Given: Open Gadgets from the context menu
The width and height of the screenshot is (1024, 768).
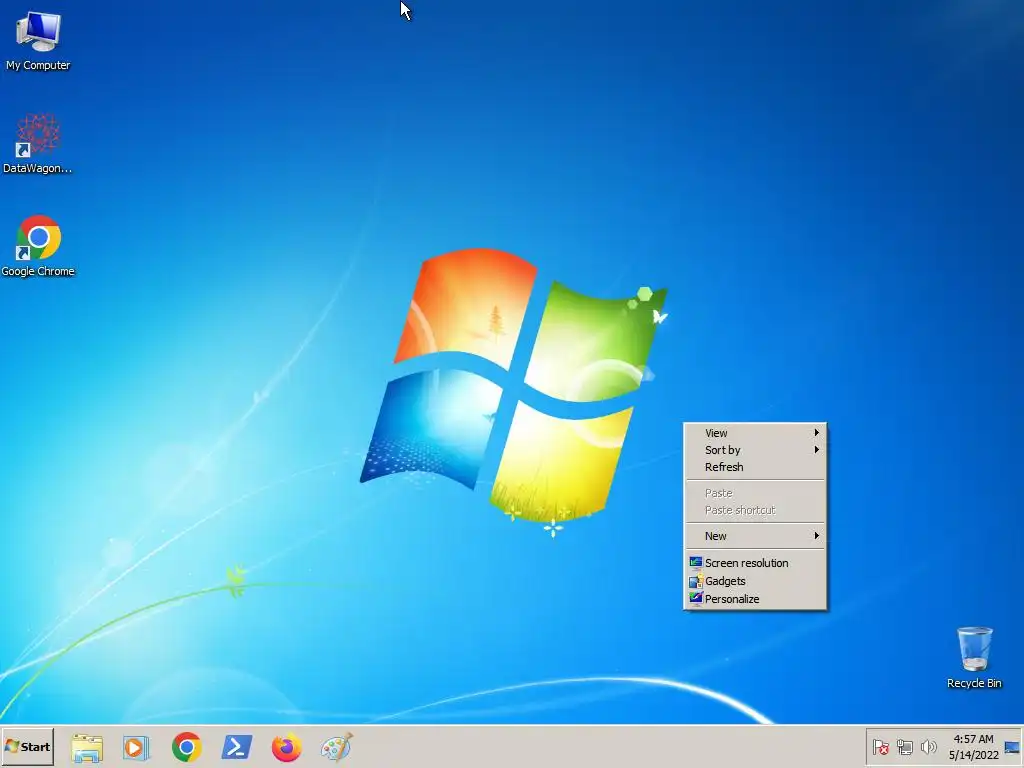Looking at the screenshot, I should click(x=755, y=581).
